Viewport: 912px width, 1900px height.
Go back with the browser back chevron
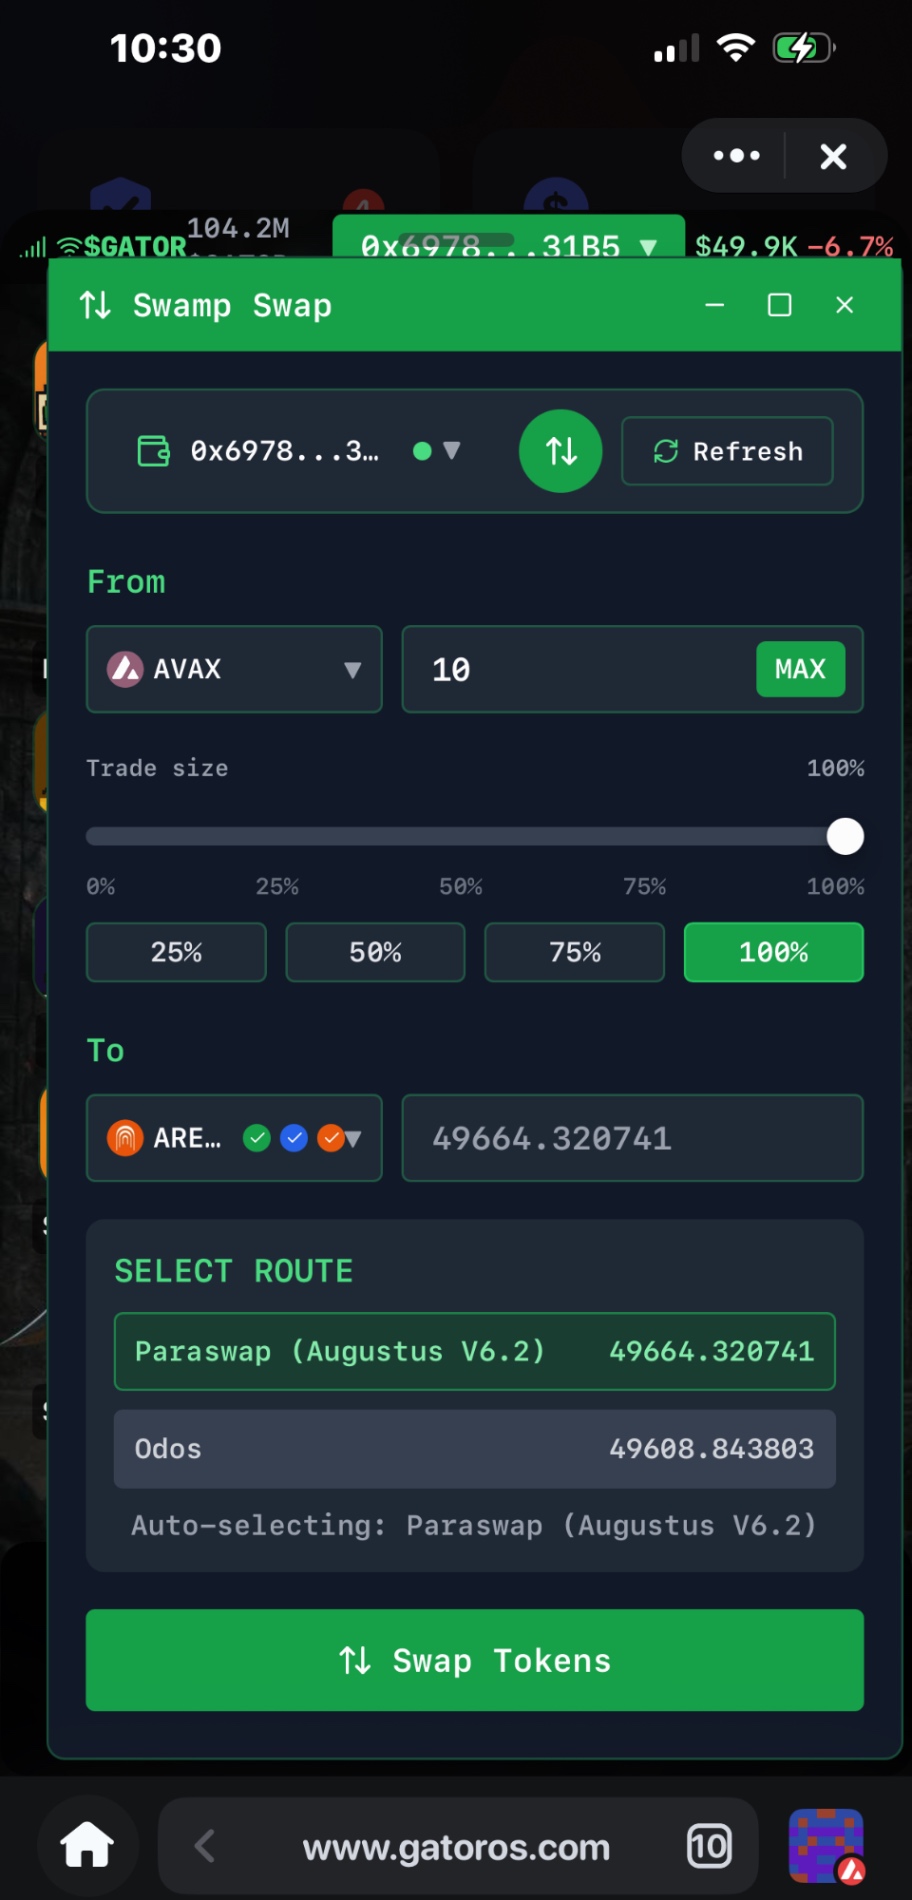point(205,1846)
